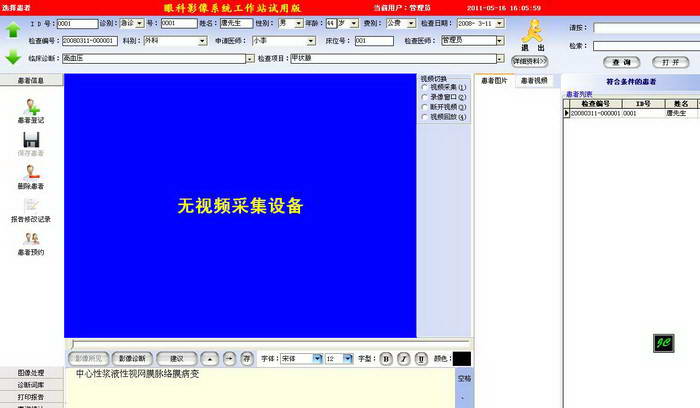Select the 视频采集 (1) radio button
This screenshot has width=700, height=408.
pyautogui.click(x=425, y=87)
